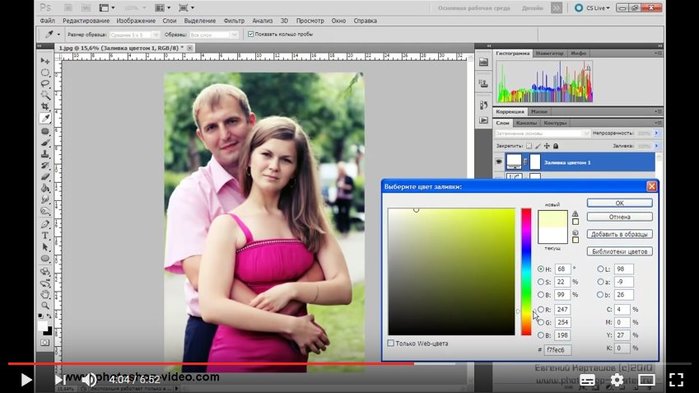Click the lock transparent pixels icon

click(x=529, y=146)
